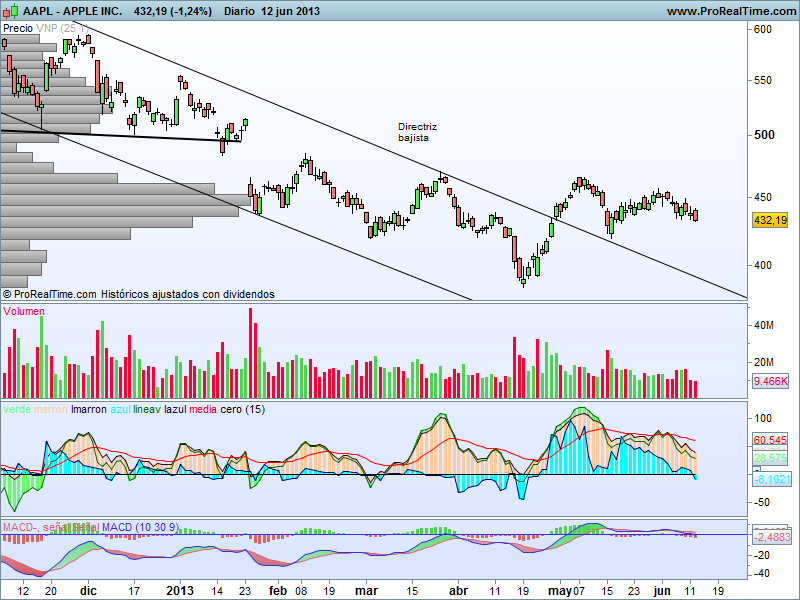Open the www.ProRealTime.com link
Image resolution: width=800 pixels, height=600 pixels.
732,11
